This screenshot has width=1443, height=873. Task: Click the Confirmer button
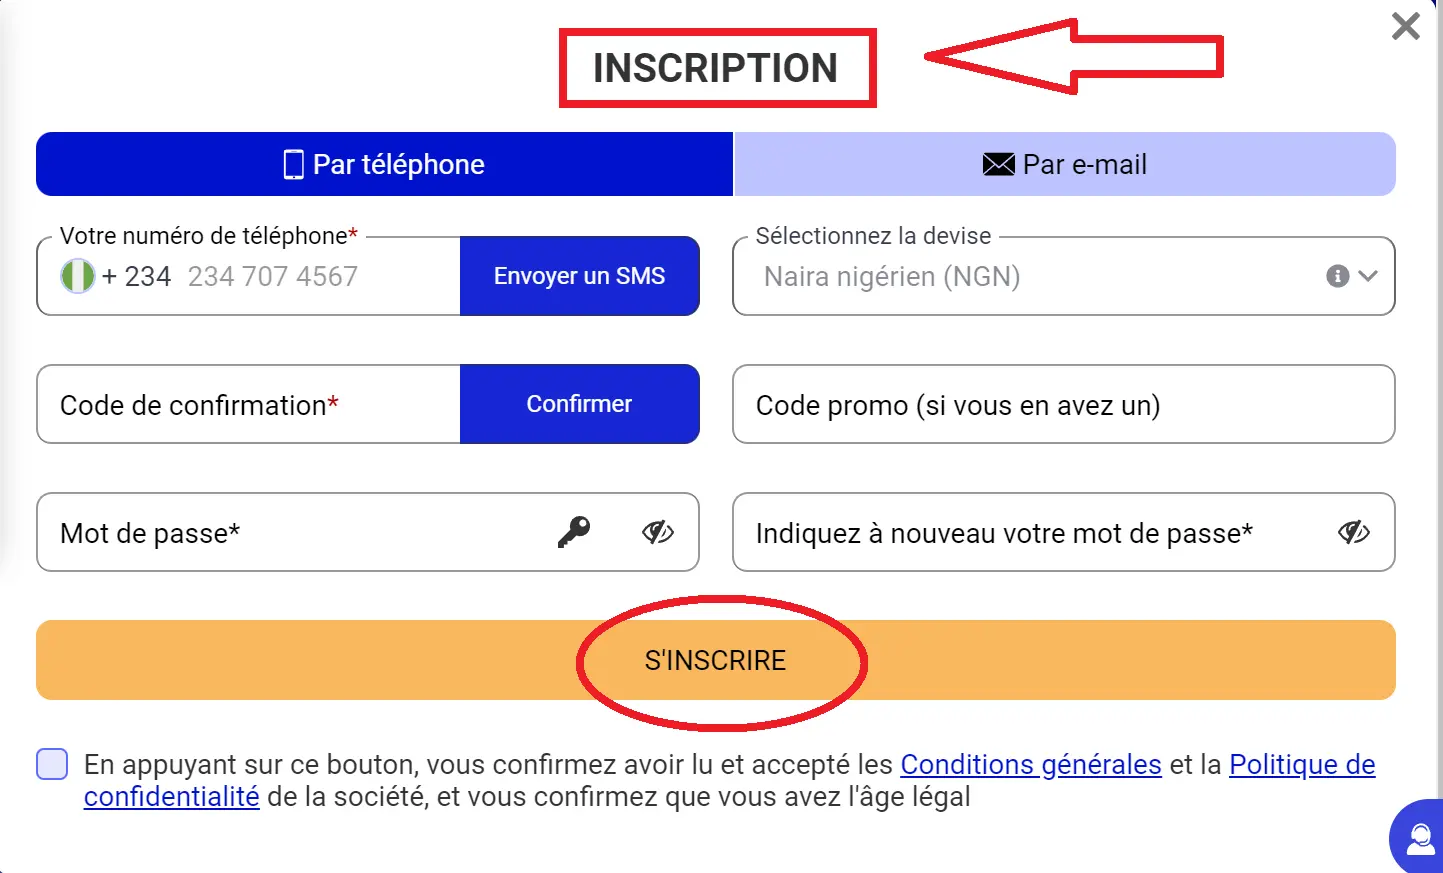click(579, 404)
